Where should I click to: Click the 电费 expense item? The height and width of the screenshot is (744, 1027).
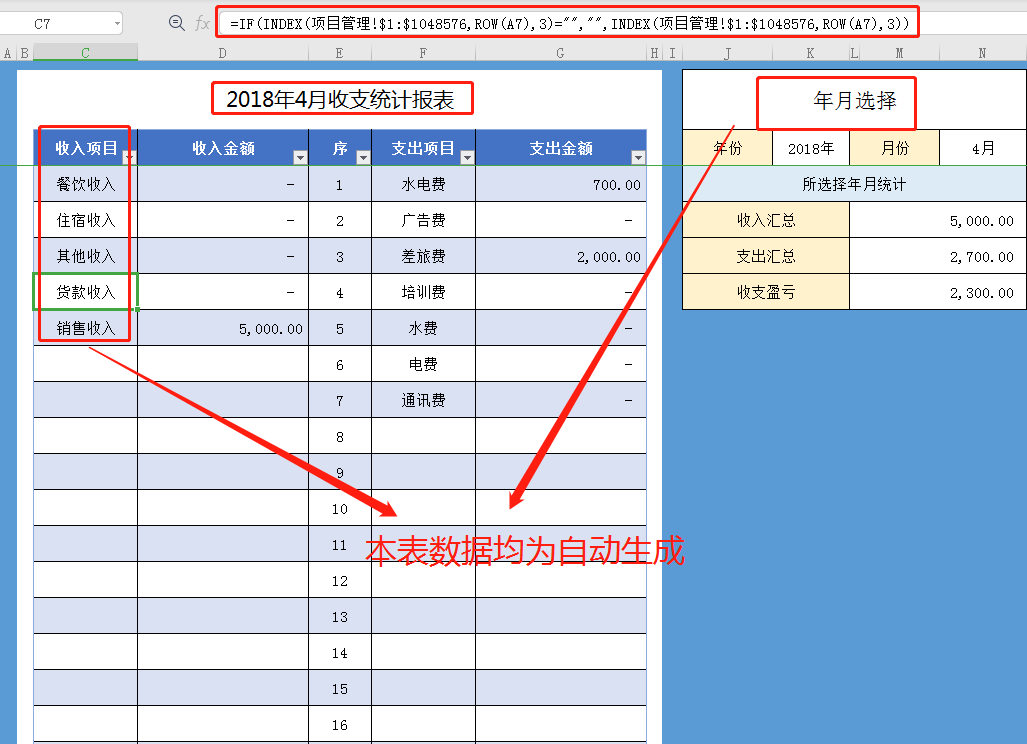423,364
